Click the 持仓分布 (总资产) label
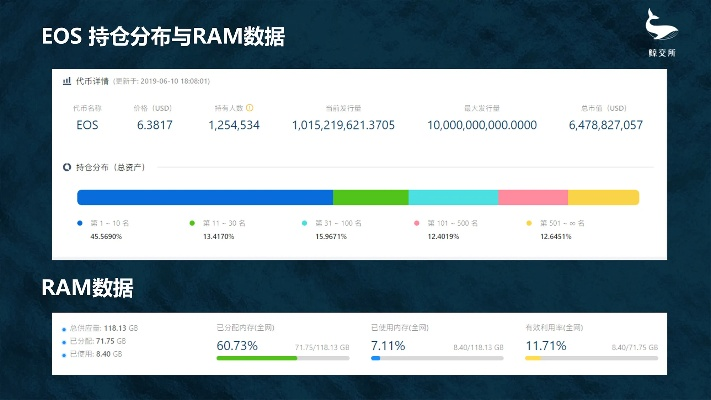711x400 pixels. [x=111, y=167]
